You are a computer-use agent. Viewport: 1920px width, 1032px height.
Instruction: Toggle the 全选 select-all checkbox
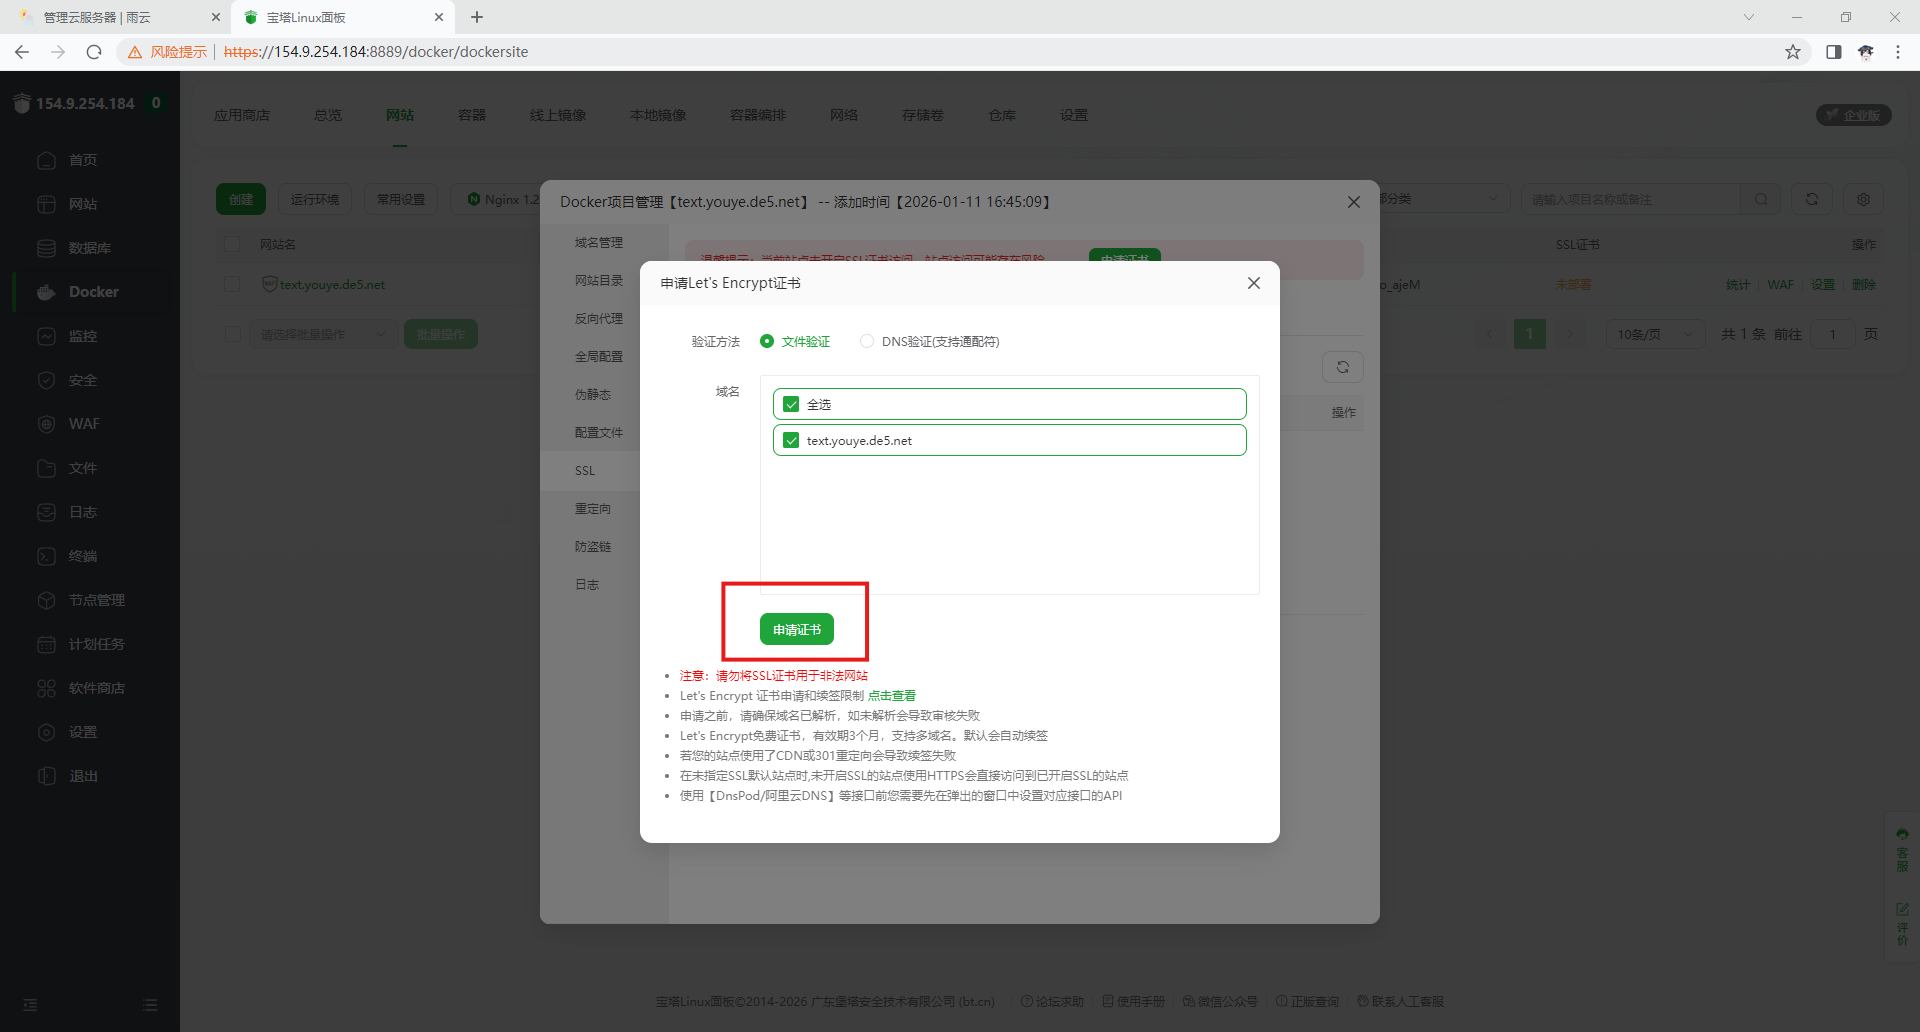(791, 404)
